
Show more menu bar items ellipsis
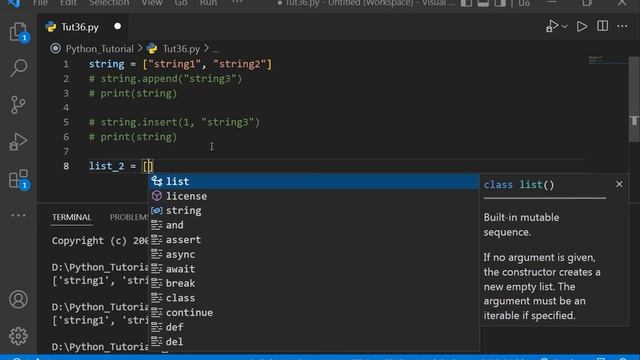tap(238, 2)
